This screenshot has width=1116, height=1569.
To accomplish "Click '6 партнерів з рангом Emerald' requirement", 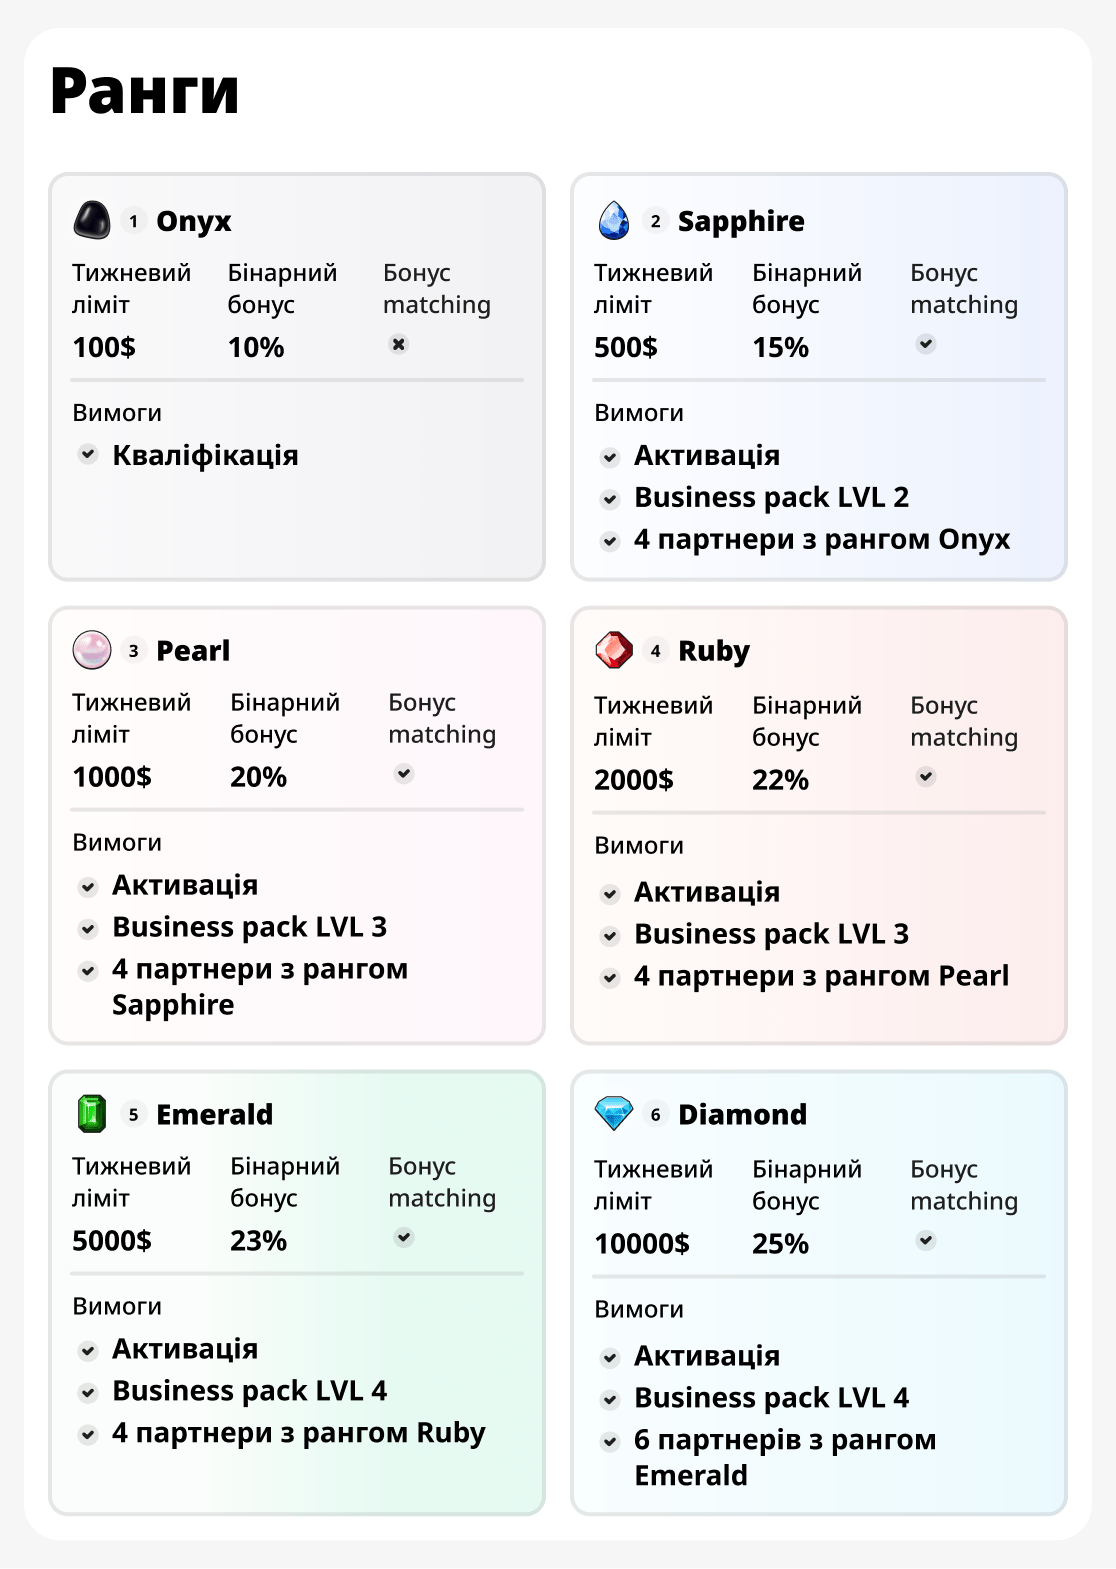I will [x=785, y=1457].
